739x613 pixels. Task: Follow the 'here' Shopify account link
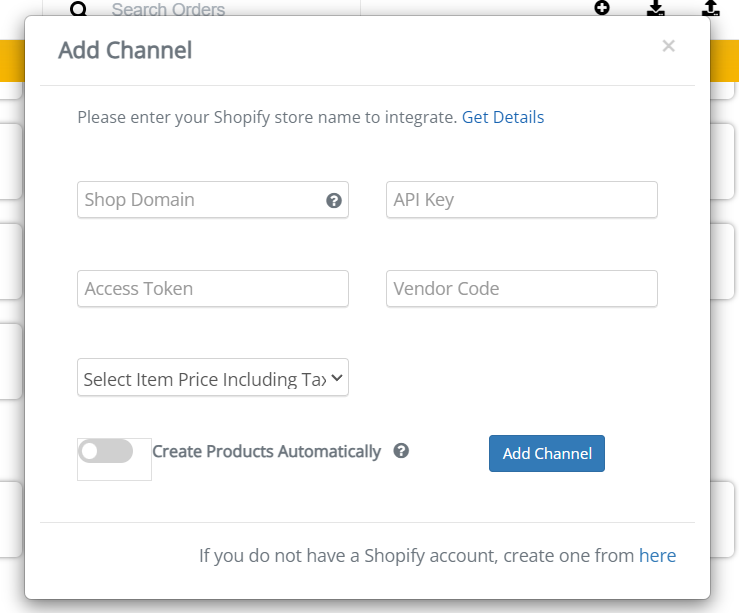coord(657,556)
